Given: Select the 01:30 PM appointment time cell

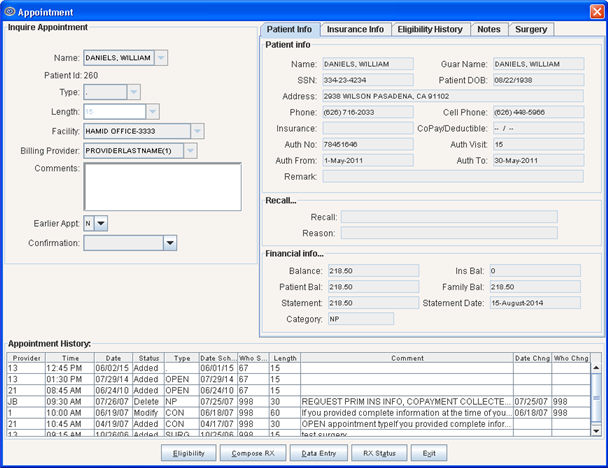Looking at the screenshot, I should [70, 379].
